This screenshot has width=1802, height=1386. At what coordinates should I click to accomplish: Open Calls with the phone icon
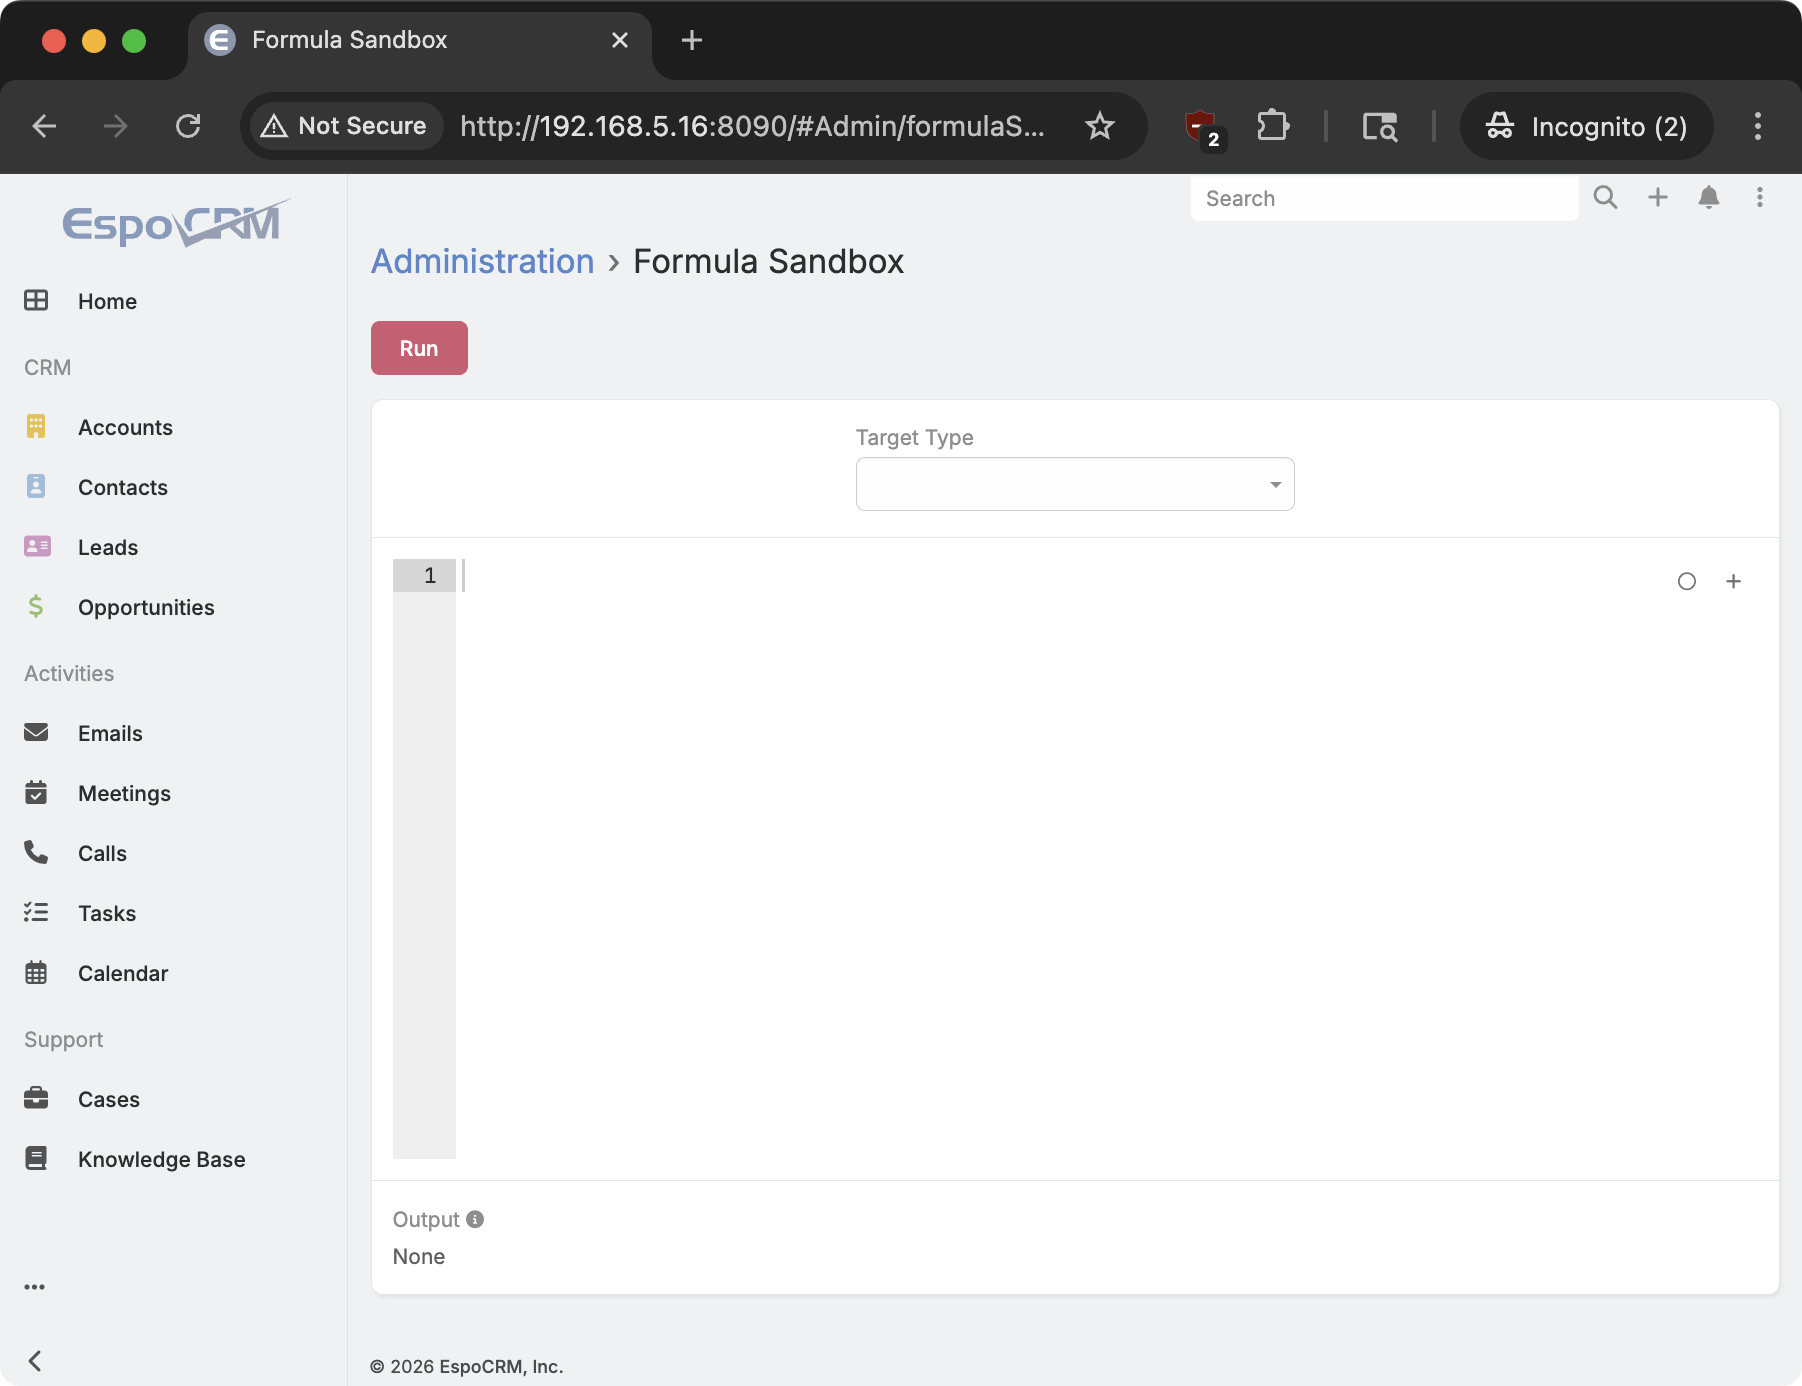(x=36, y=852)
